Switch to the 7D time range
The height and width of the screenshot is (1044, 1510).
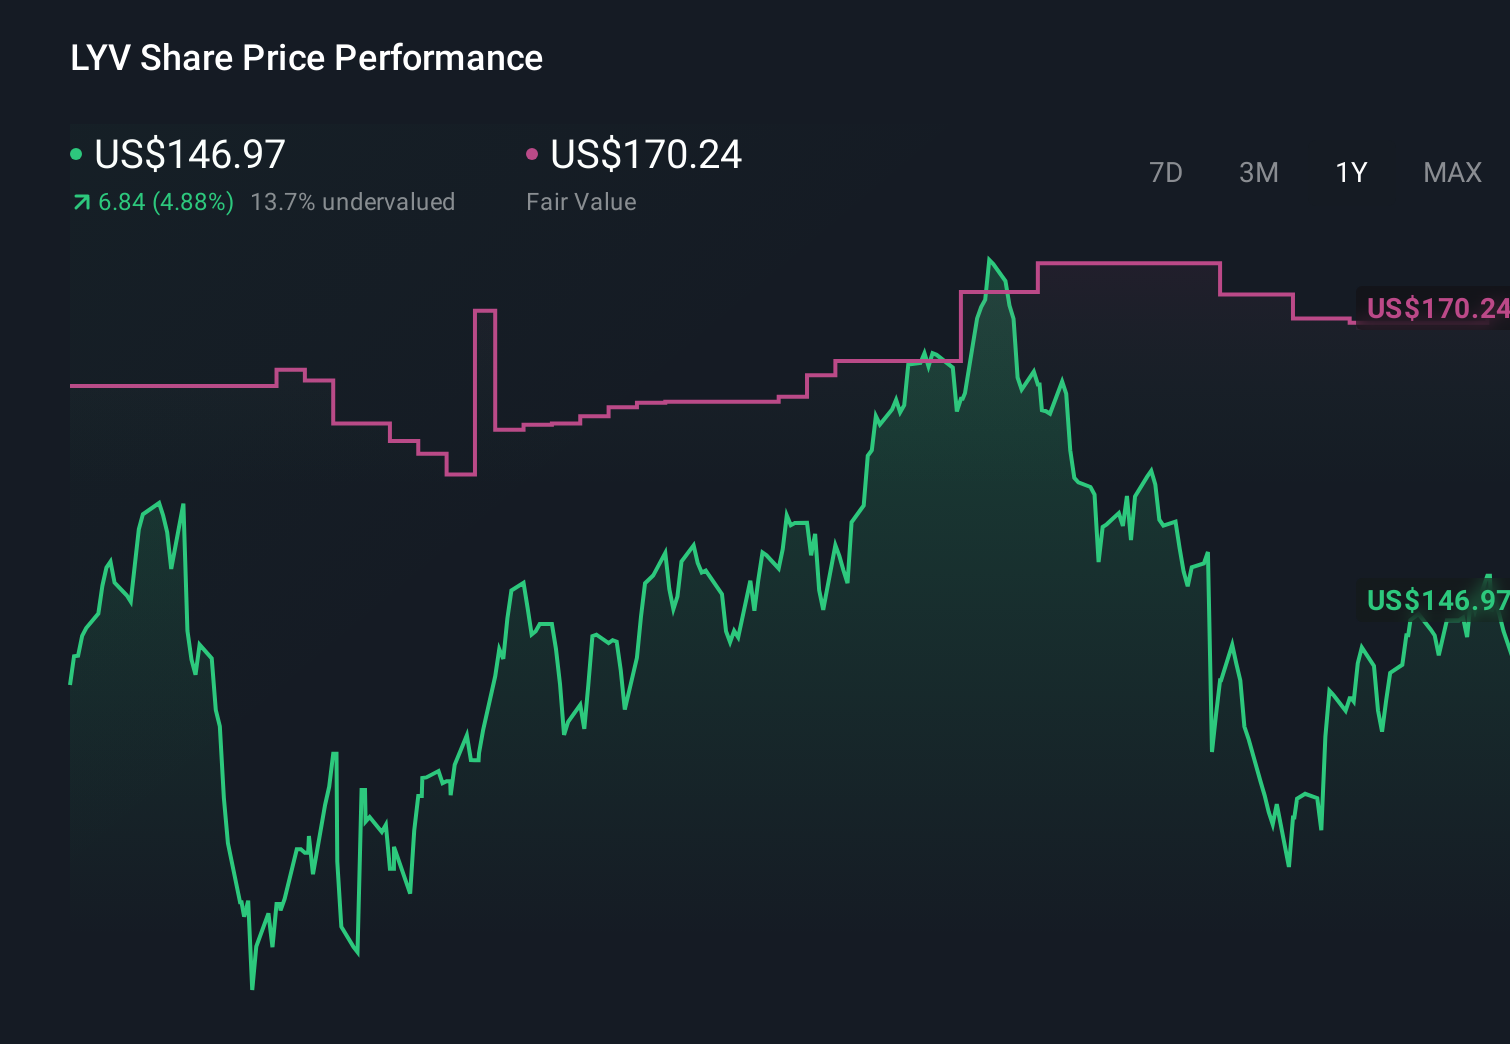coord(1166,172)
